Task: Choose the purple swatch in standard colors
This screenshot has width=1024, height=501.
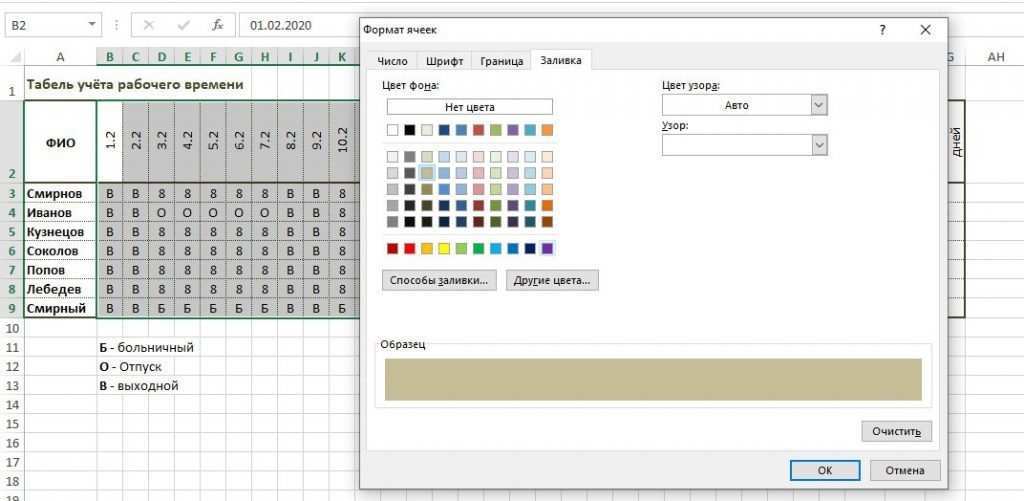Action: click(x=547, y=248)
